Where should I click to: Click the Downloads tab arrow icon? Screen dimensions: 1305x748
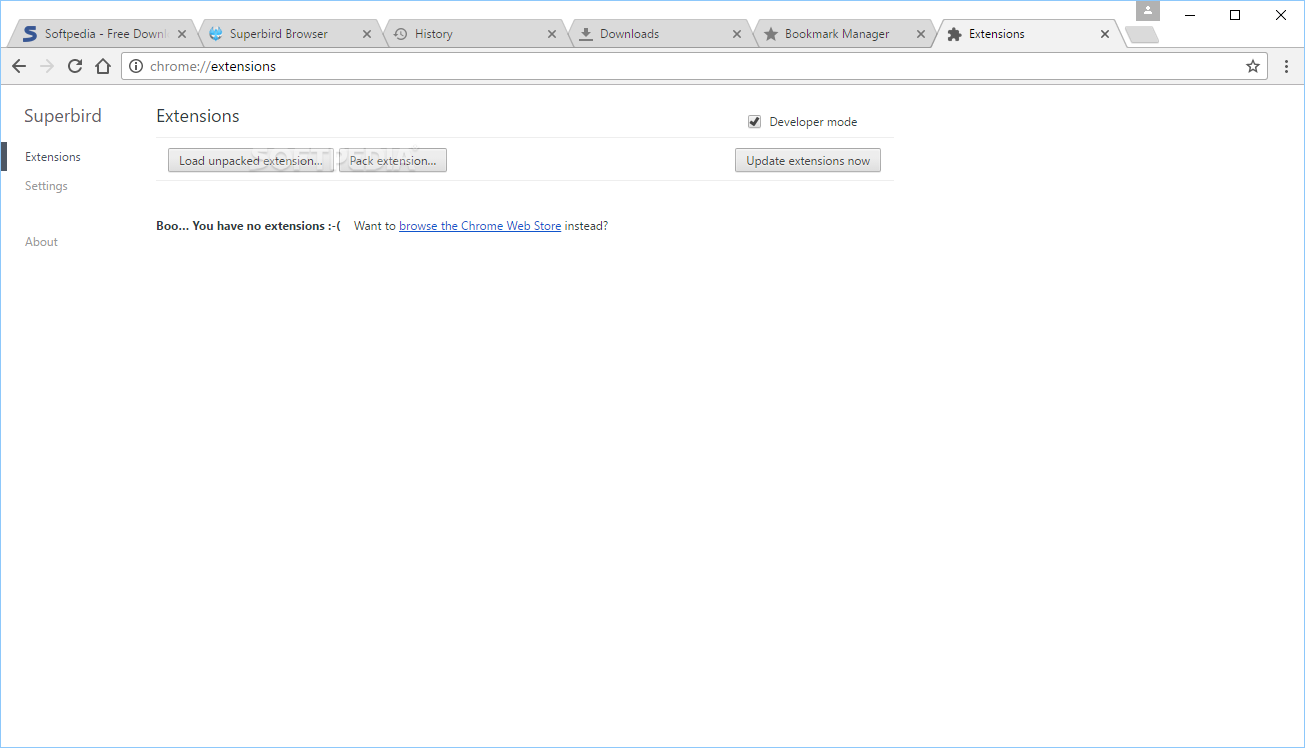pyautogui.click(x=586, y=34)
